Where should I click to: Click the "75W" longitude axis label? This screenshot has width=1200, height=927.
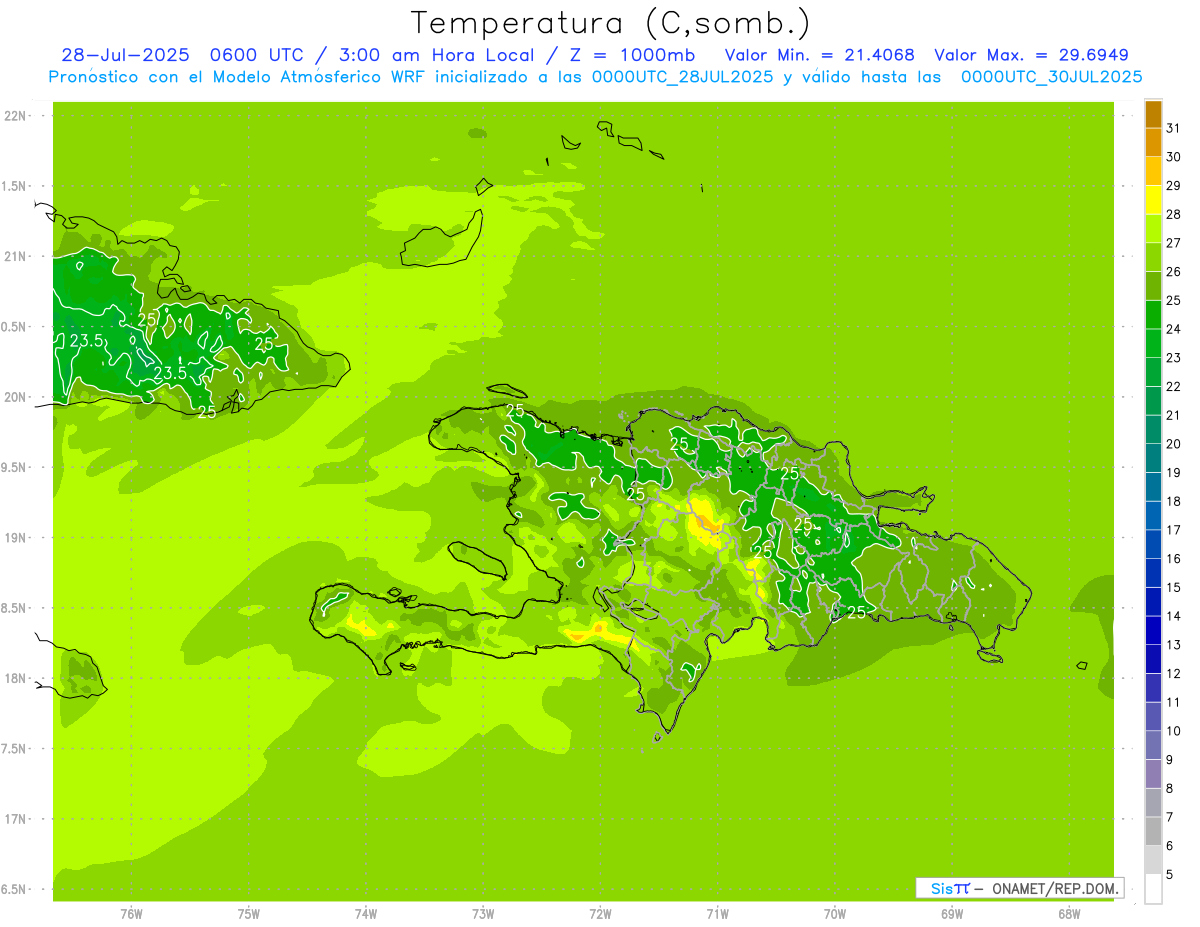pyautogui.click(x=249, y=914)
